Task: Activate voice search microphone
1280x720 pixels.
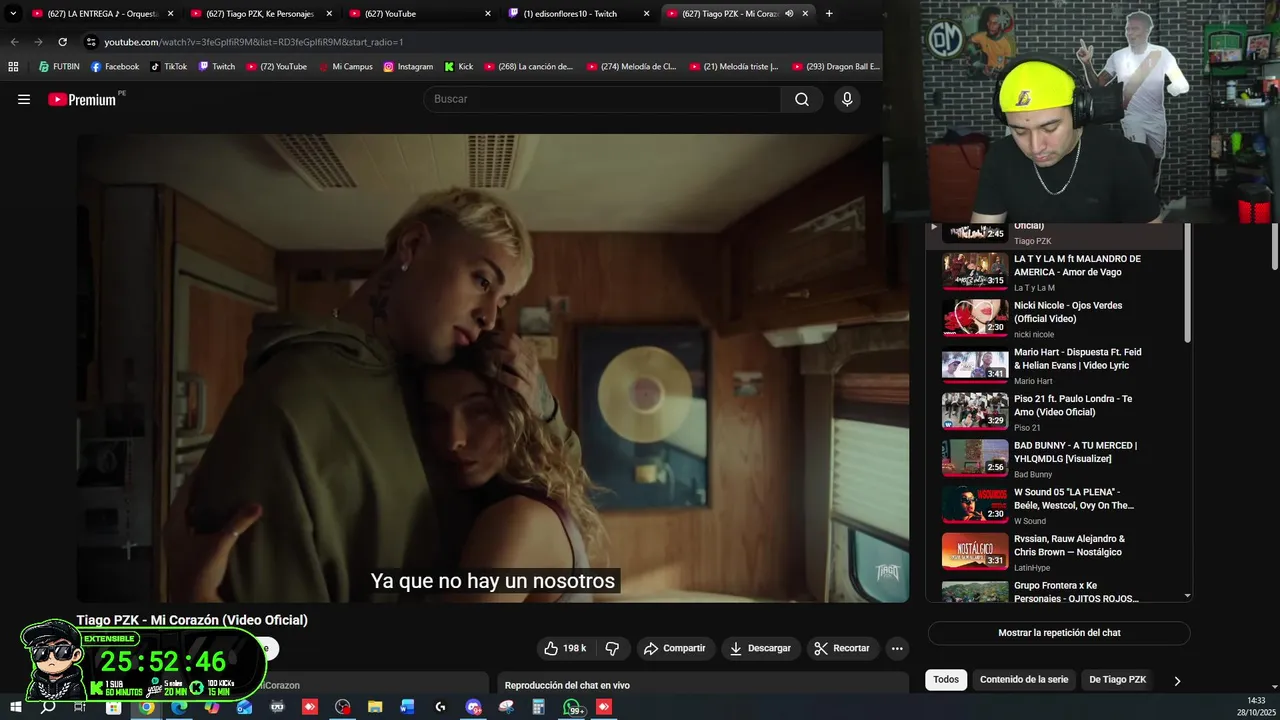Action: (847, 99)
